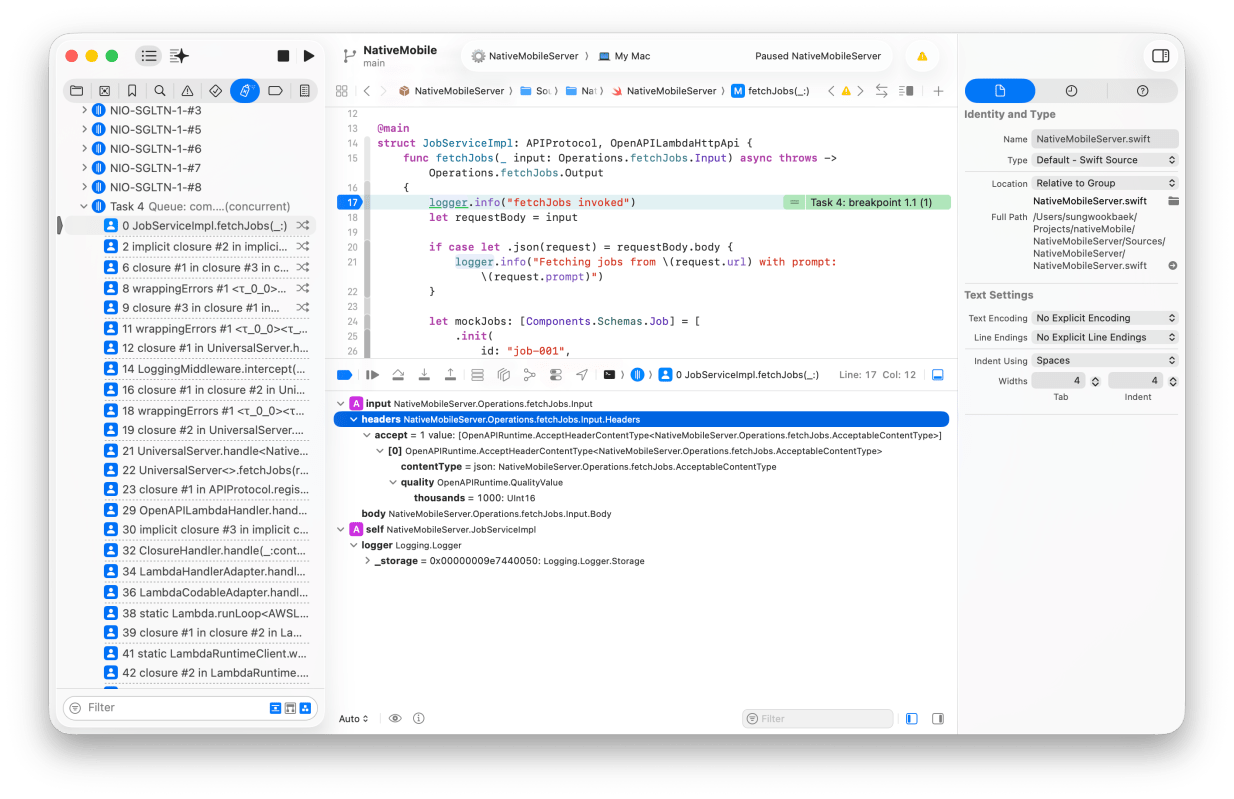This screenshot has width=1234, height=799.
Task: Toggle breakpoint activation in debug bar
Action: click(x=344, y=375)
